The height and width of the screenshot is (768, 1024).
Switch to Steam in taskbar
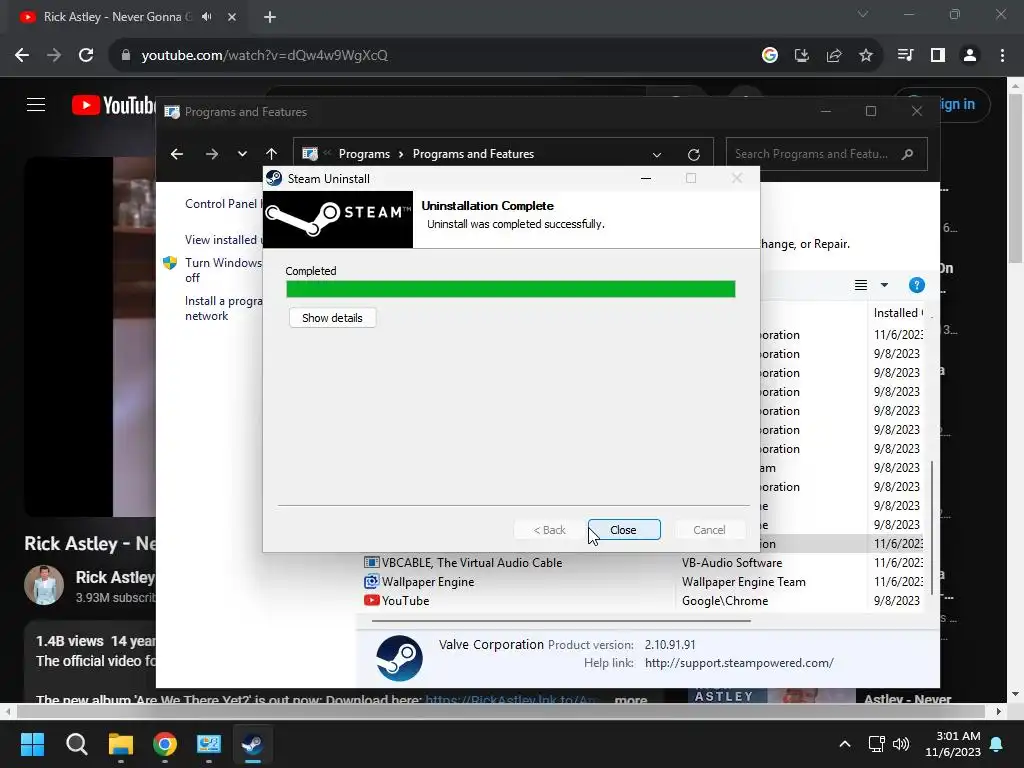(x=253, y=744)
